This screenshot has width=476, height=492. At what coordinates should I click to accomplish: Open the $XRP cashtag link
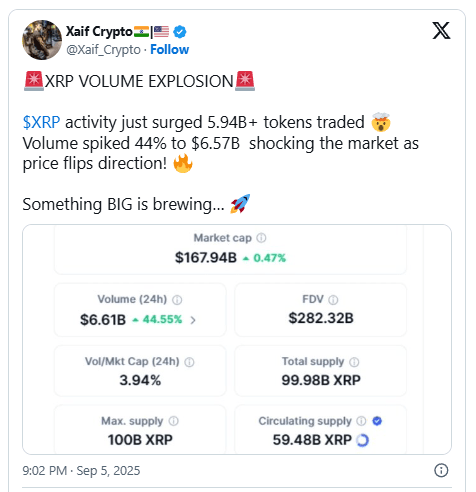coord(41,122)
